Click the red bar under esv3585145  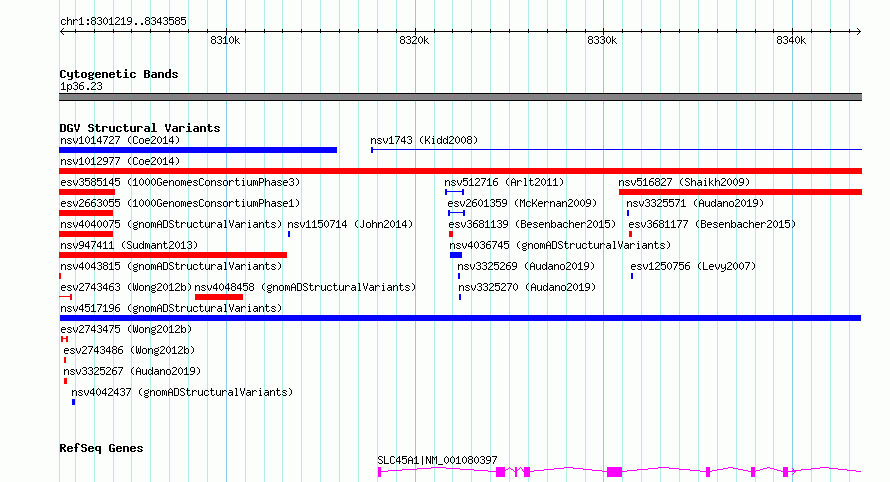87,192
